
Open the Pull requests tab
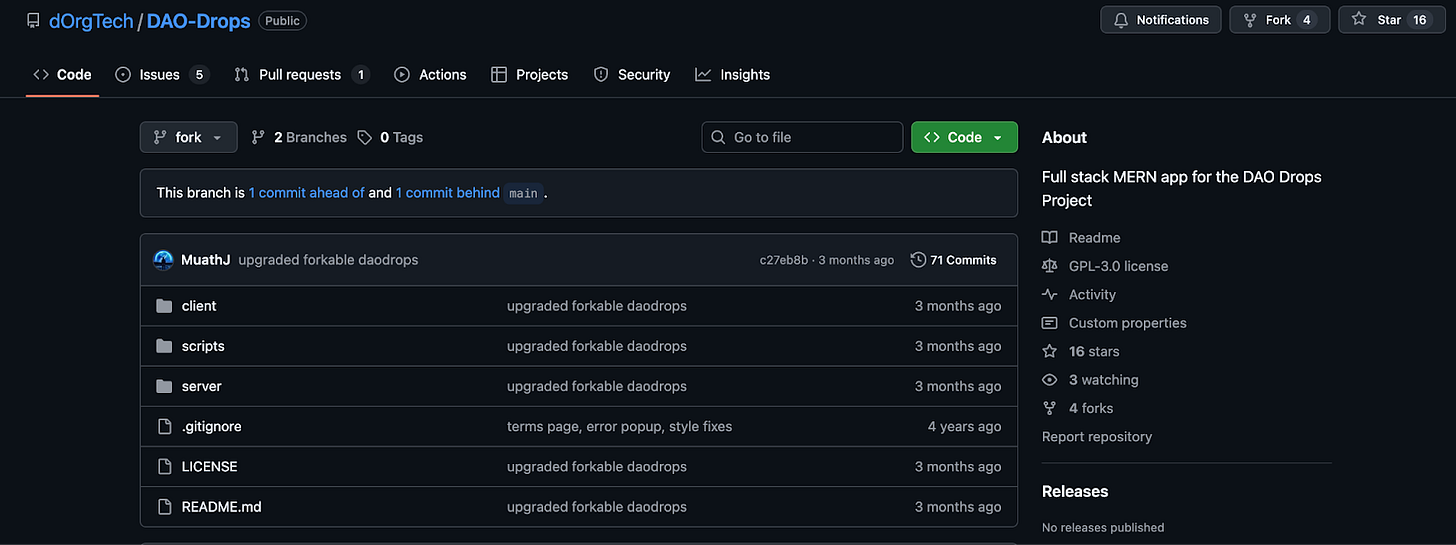tap(302, 75)
